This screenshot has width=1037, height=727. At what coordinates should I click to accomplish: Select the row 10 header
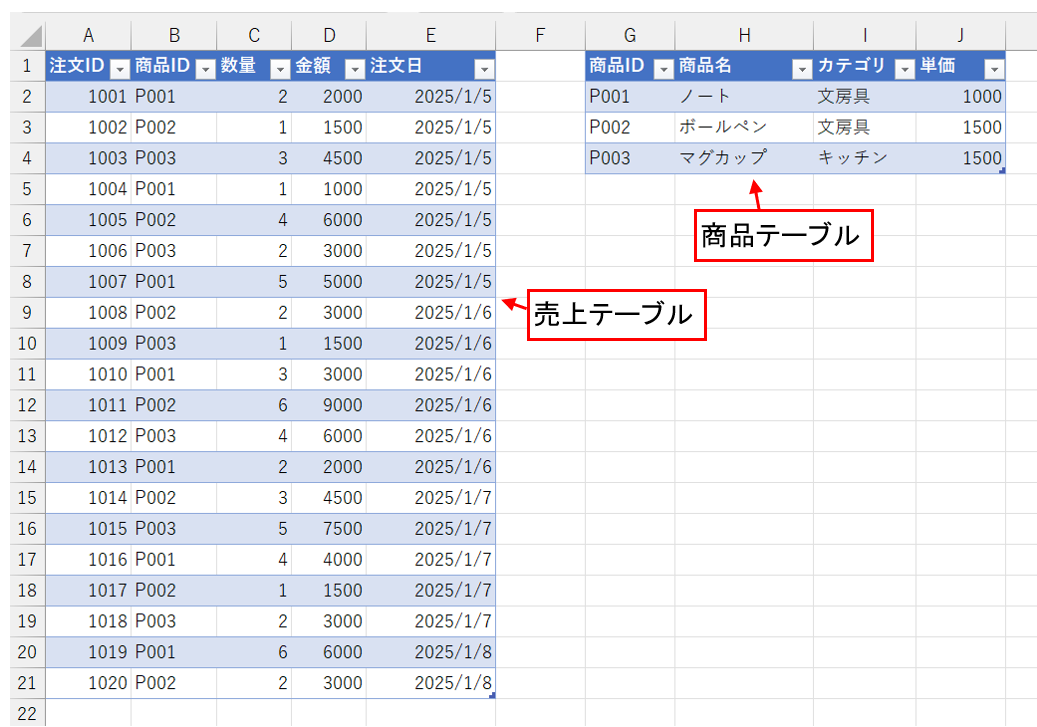[x=28, y=343]
